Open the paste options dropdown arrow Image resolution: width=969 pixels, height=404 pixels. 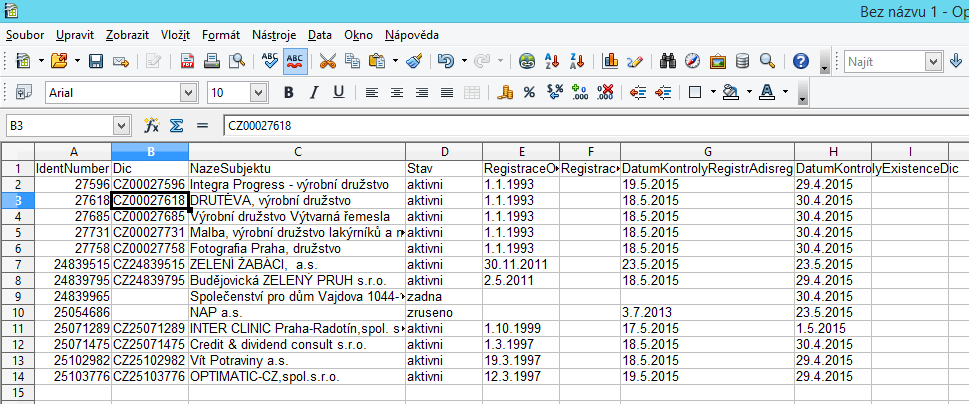coord(395,61)
